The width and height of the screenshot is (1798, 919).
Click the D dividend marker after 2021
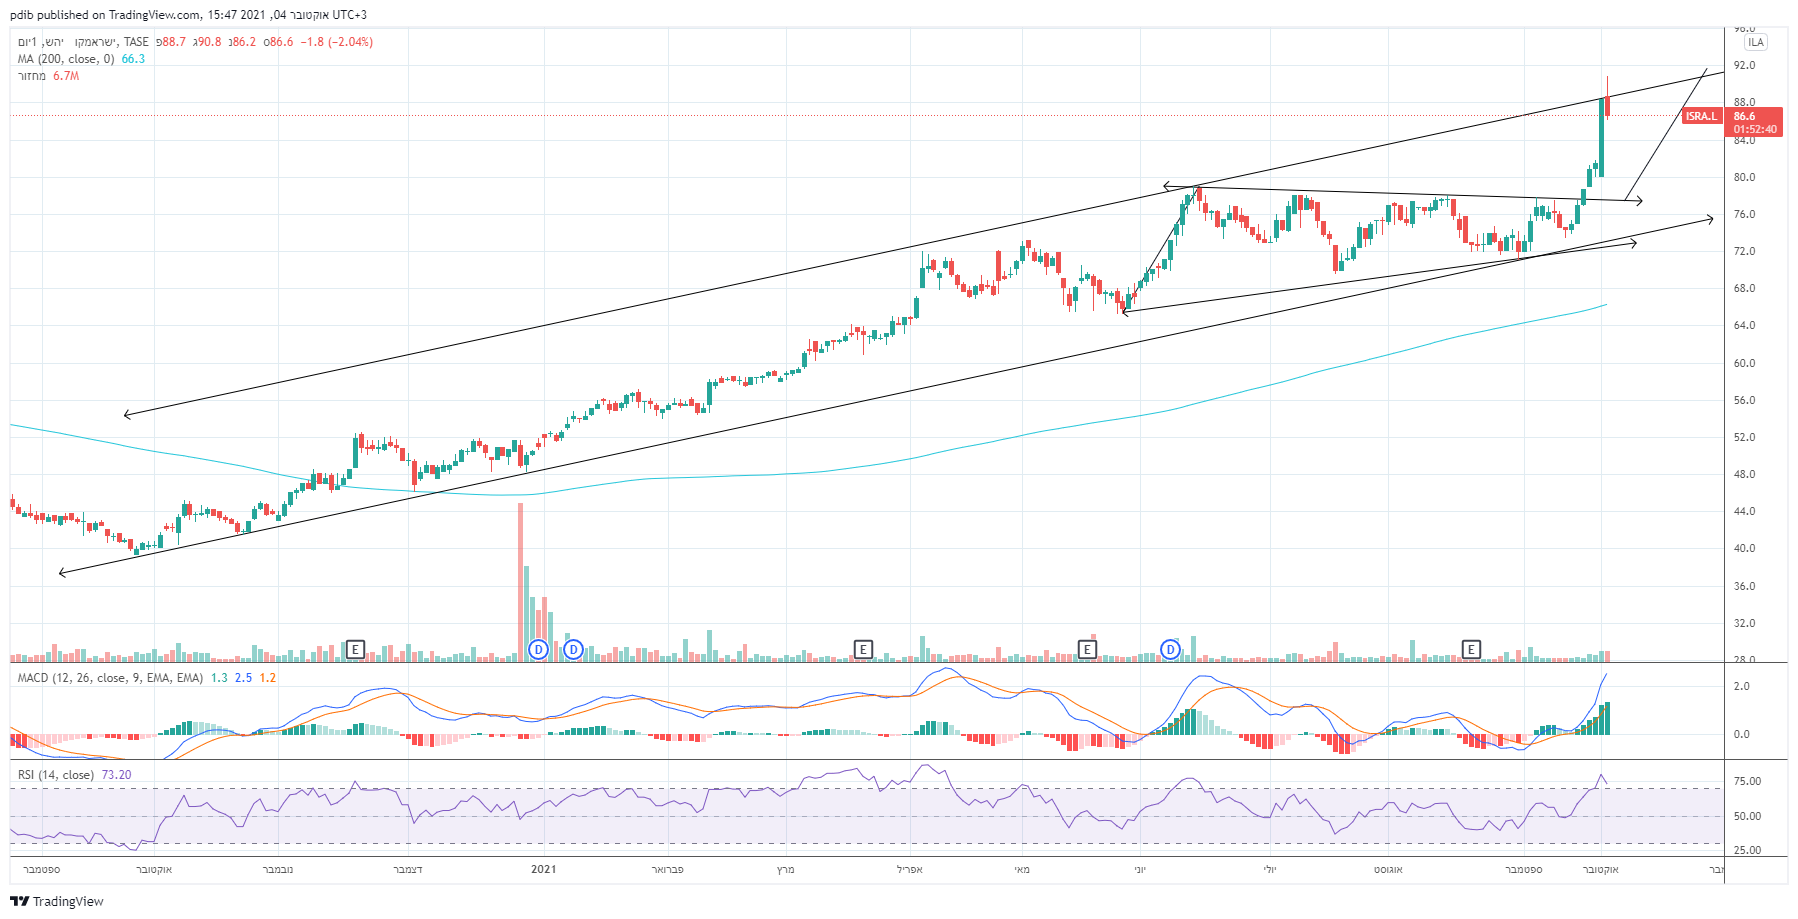[x=573, y=650]
